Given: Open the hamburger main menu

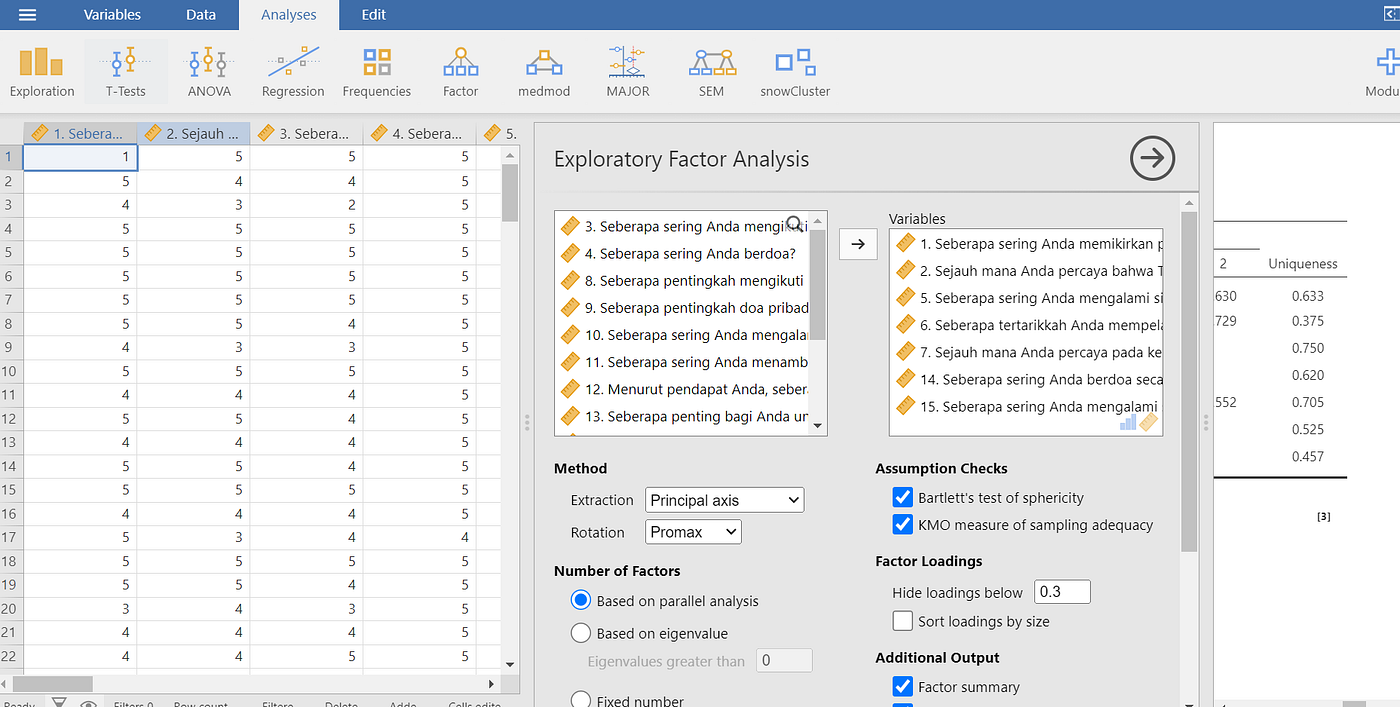Looking at the screenshot, I should (27, 14).
